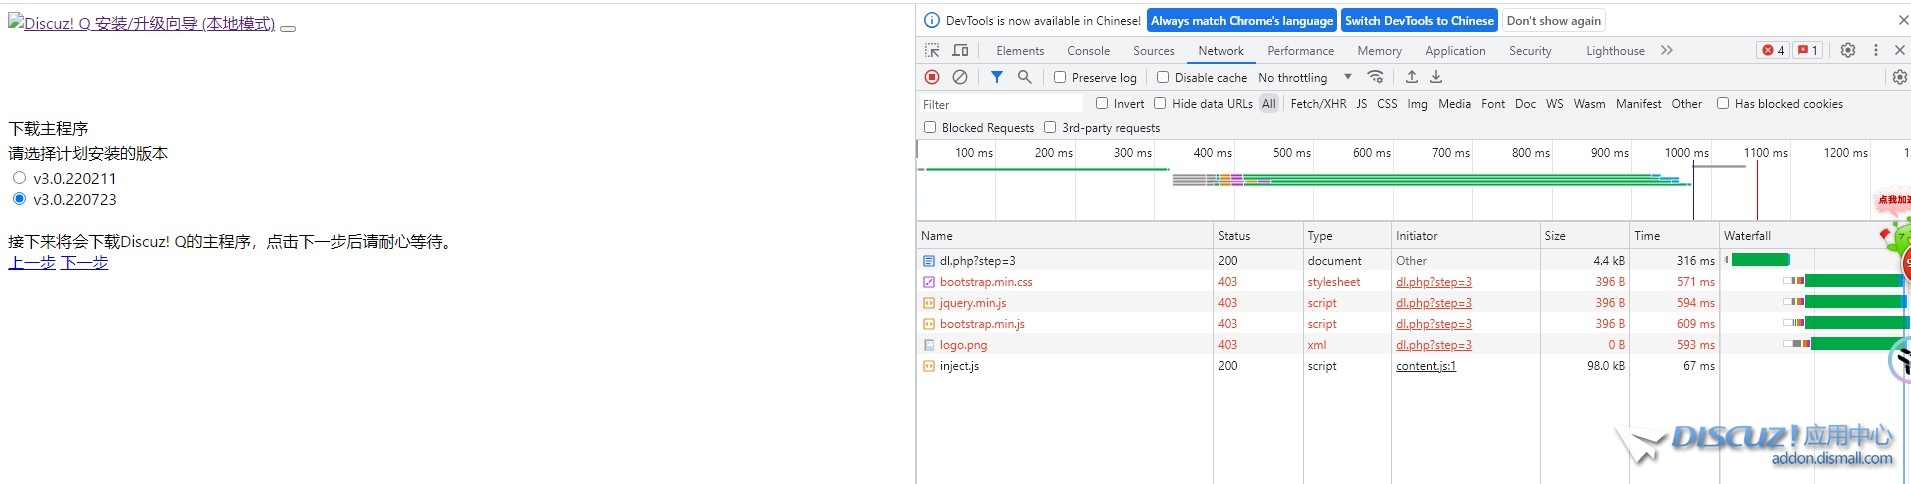Enable Blocked Requests checkbox
The width and height of the screenshot is (1911, 484).
[930, 127]
